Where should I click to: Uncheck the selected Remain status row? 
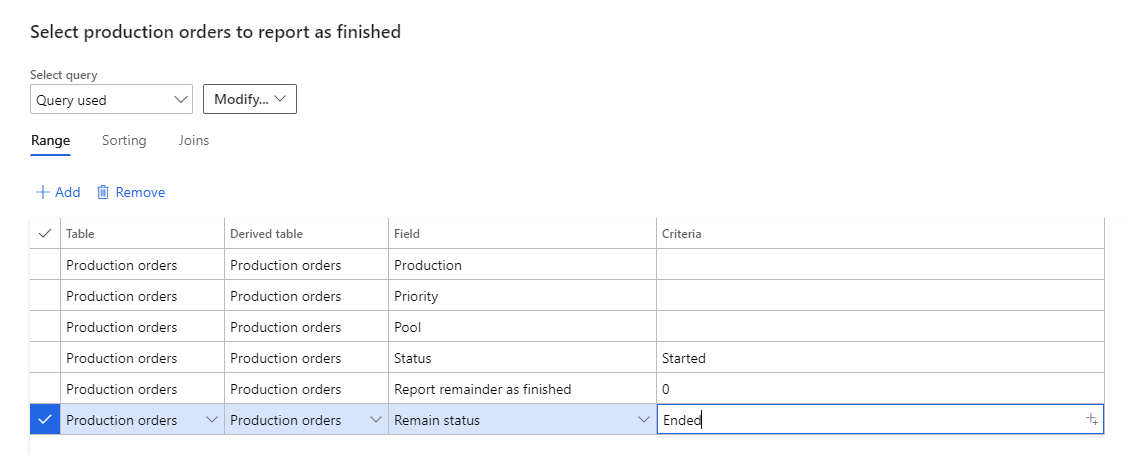(44, 420)
